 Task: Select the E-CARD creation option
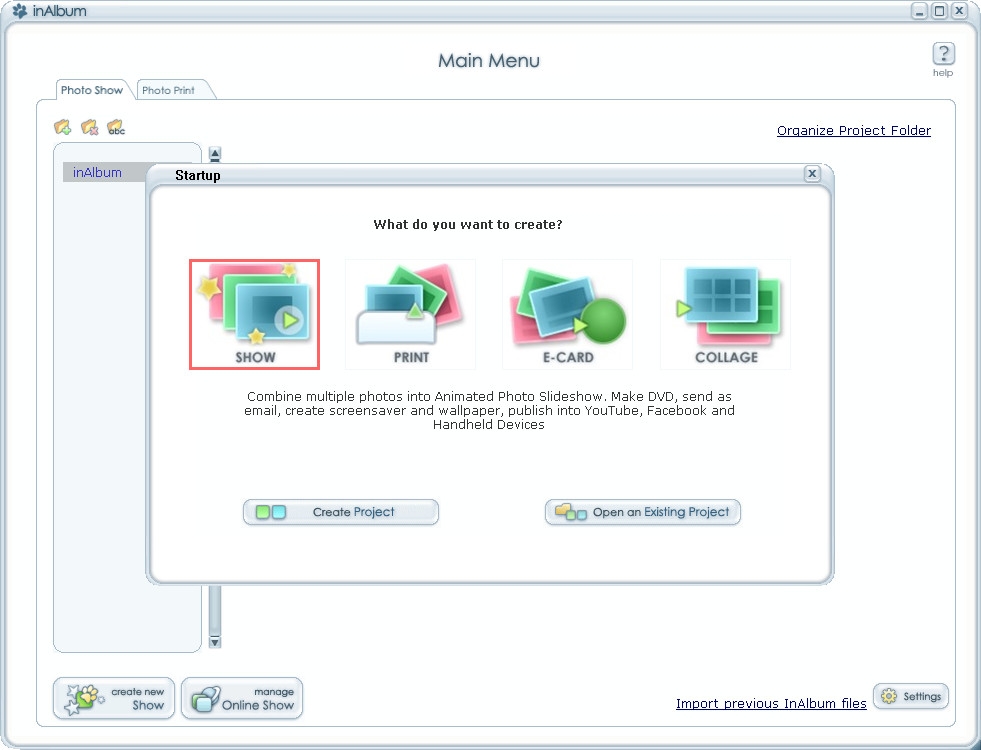click(x=567, y=313)
